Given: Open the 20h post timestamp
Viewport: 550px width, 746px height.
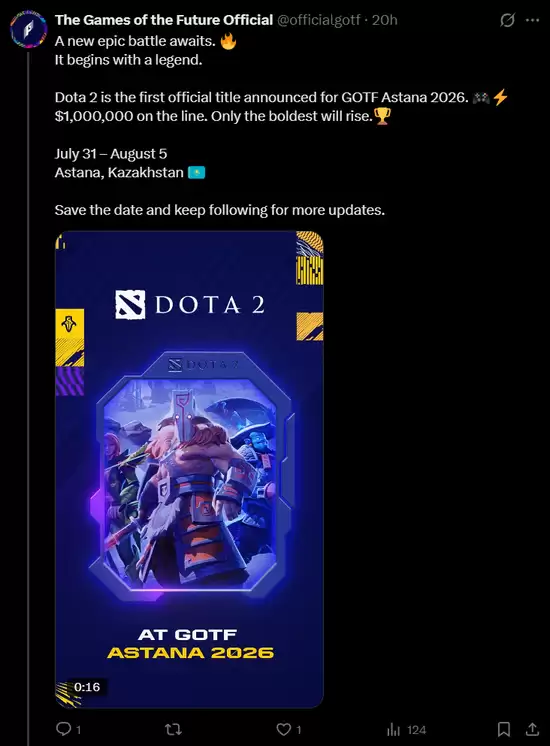Looking at the screenshot, I should [384, 20].
